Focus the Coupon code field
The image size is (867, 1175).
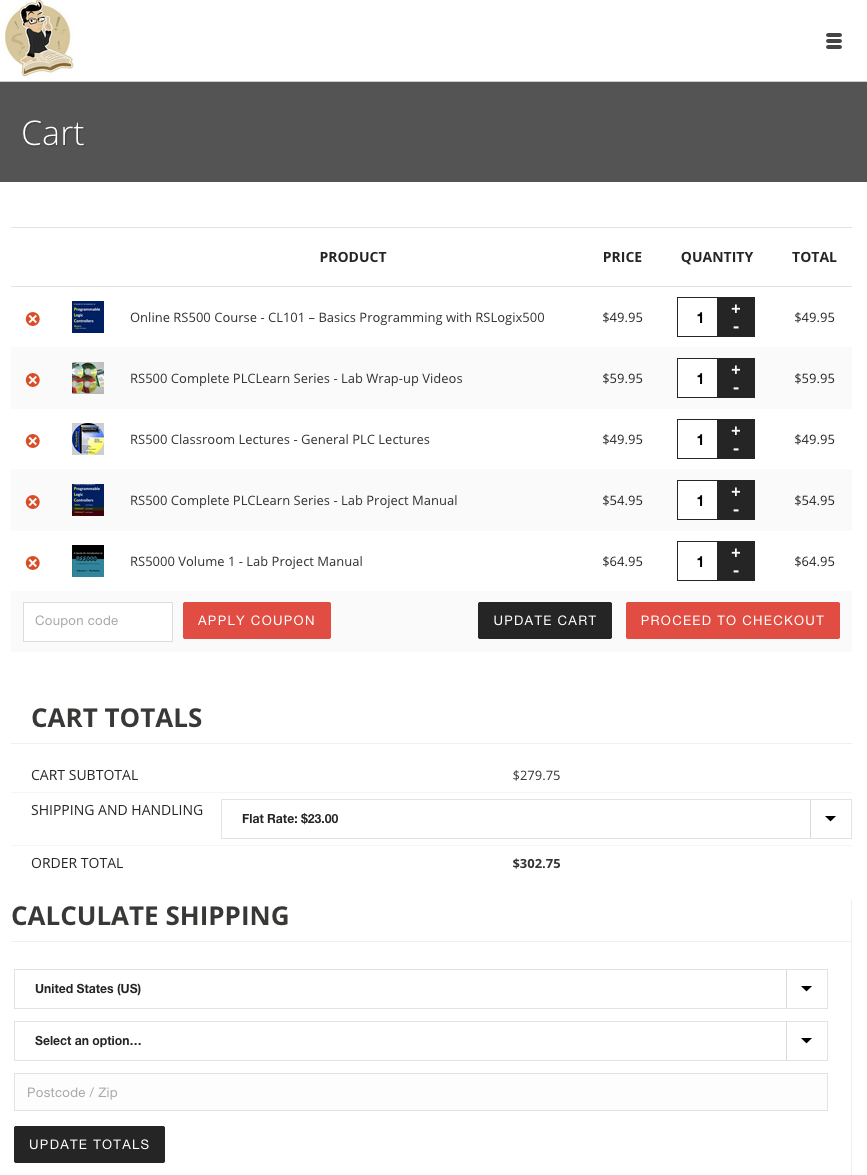98,621
